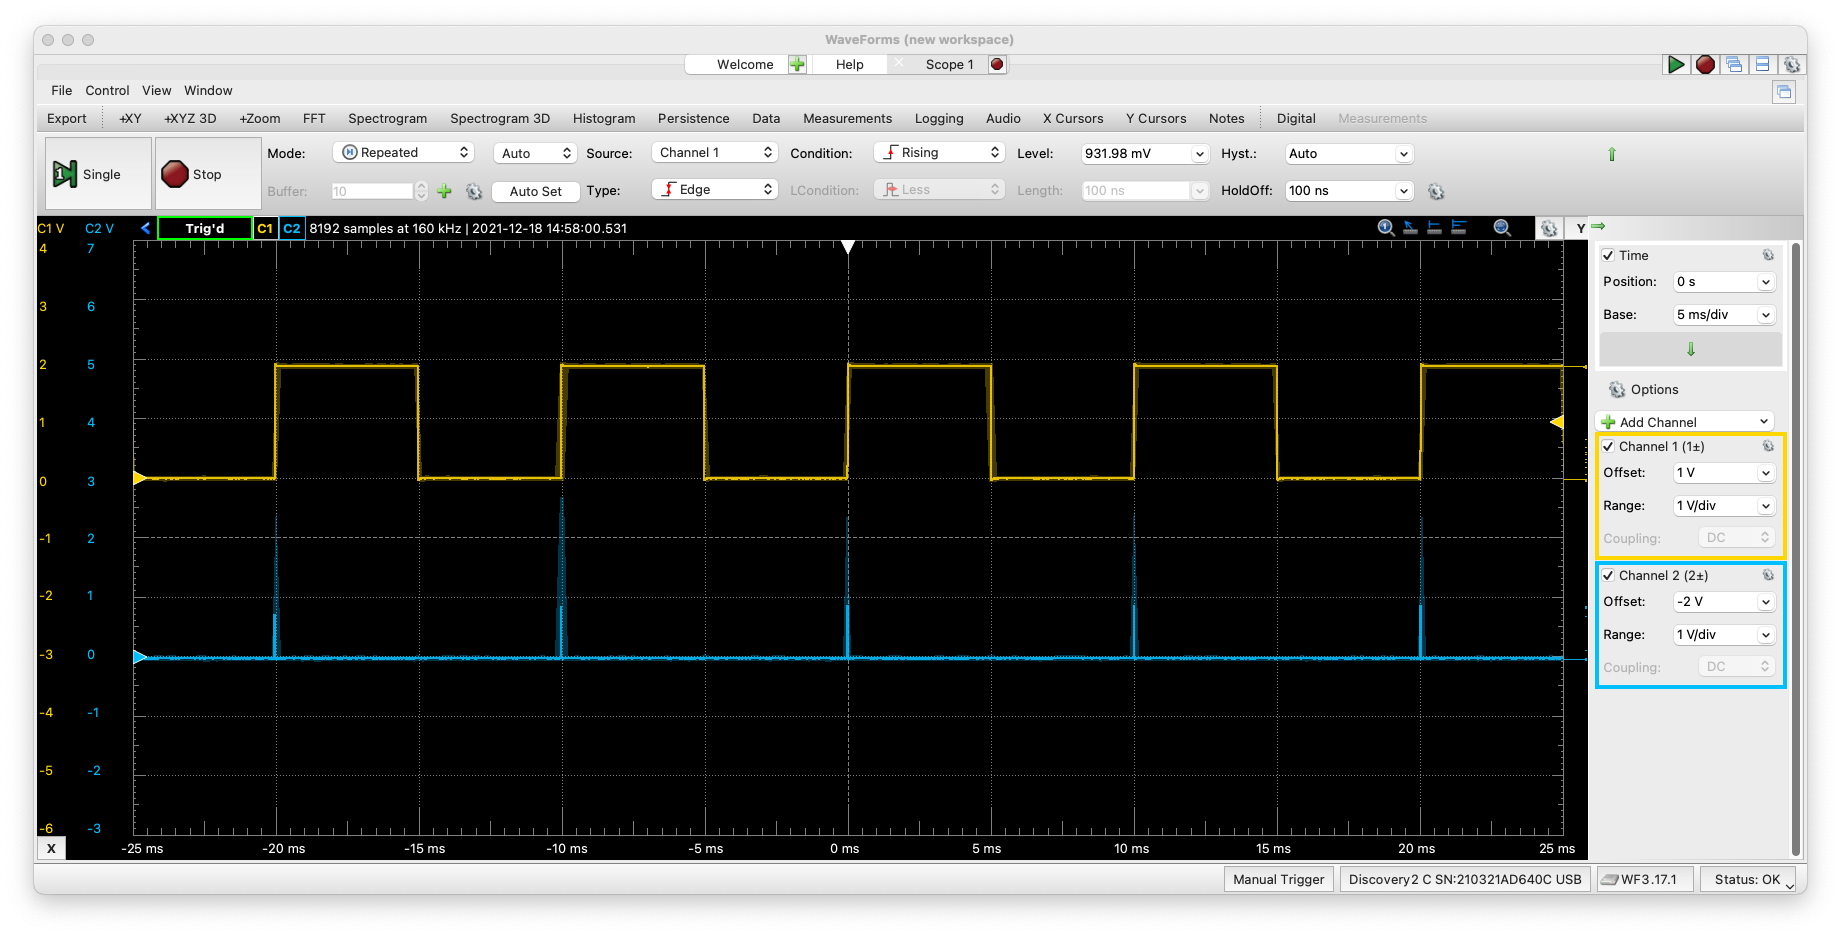Click the tile windows icon in top toolbar
Viewport: 1841px width, 936px height.
pos(1762,64)
